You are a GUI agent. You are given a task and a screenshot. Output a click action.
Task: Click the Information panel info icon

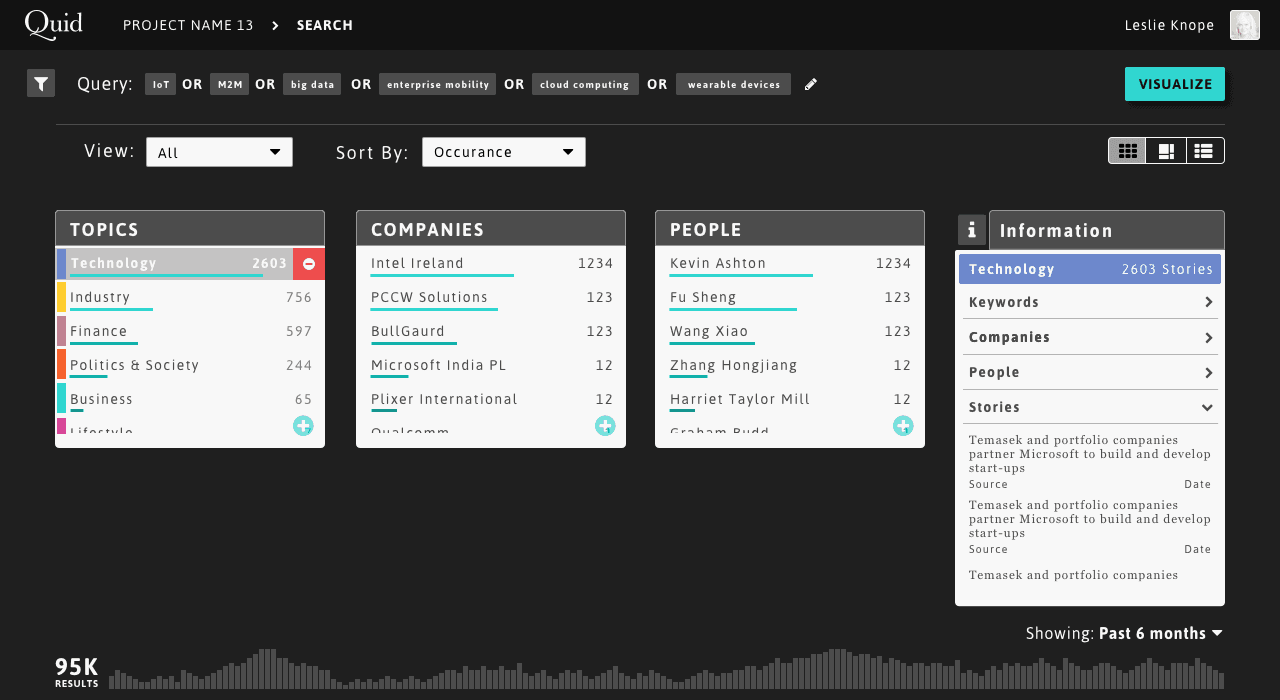point(972,230)
